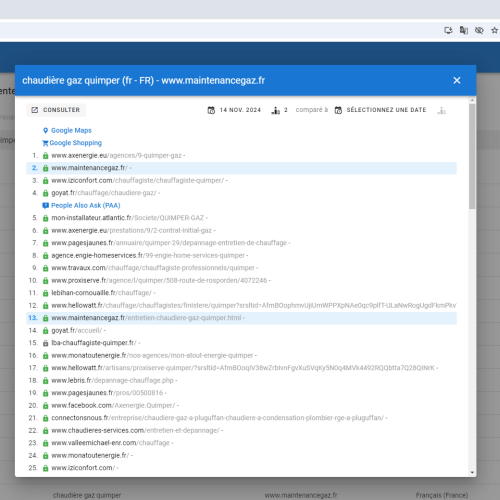Open the www.maintenancegaz.fr/ result link
500x500 pixels.
click(89, 168)
